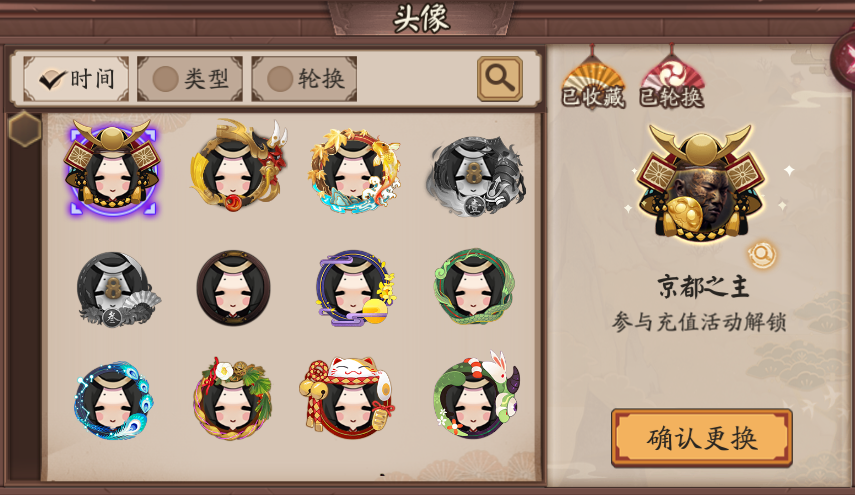Enable the 类型 sort option
The height and width of the screenshot is (495, 855).
(x=189, y=79)
